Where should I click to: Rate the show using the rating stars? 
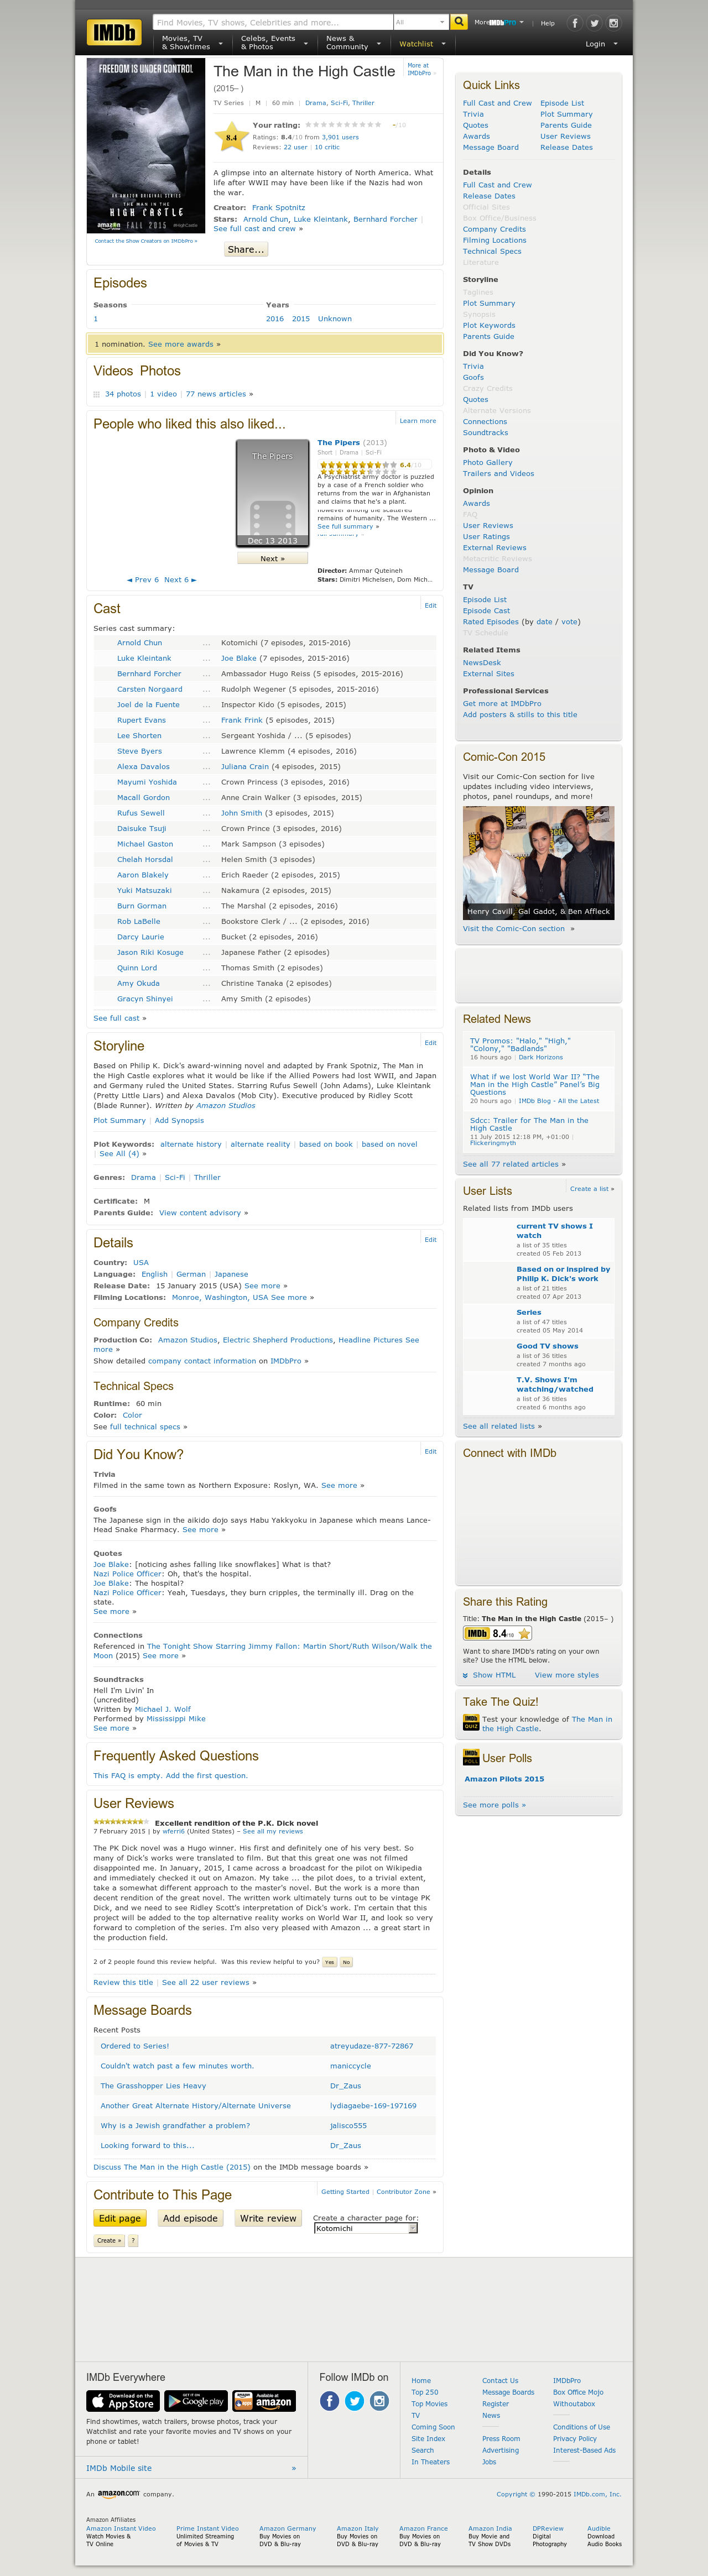pyautogui.click(x=343, y=125)
